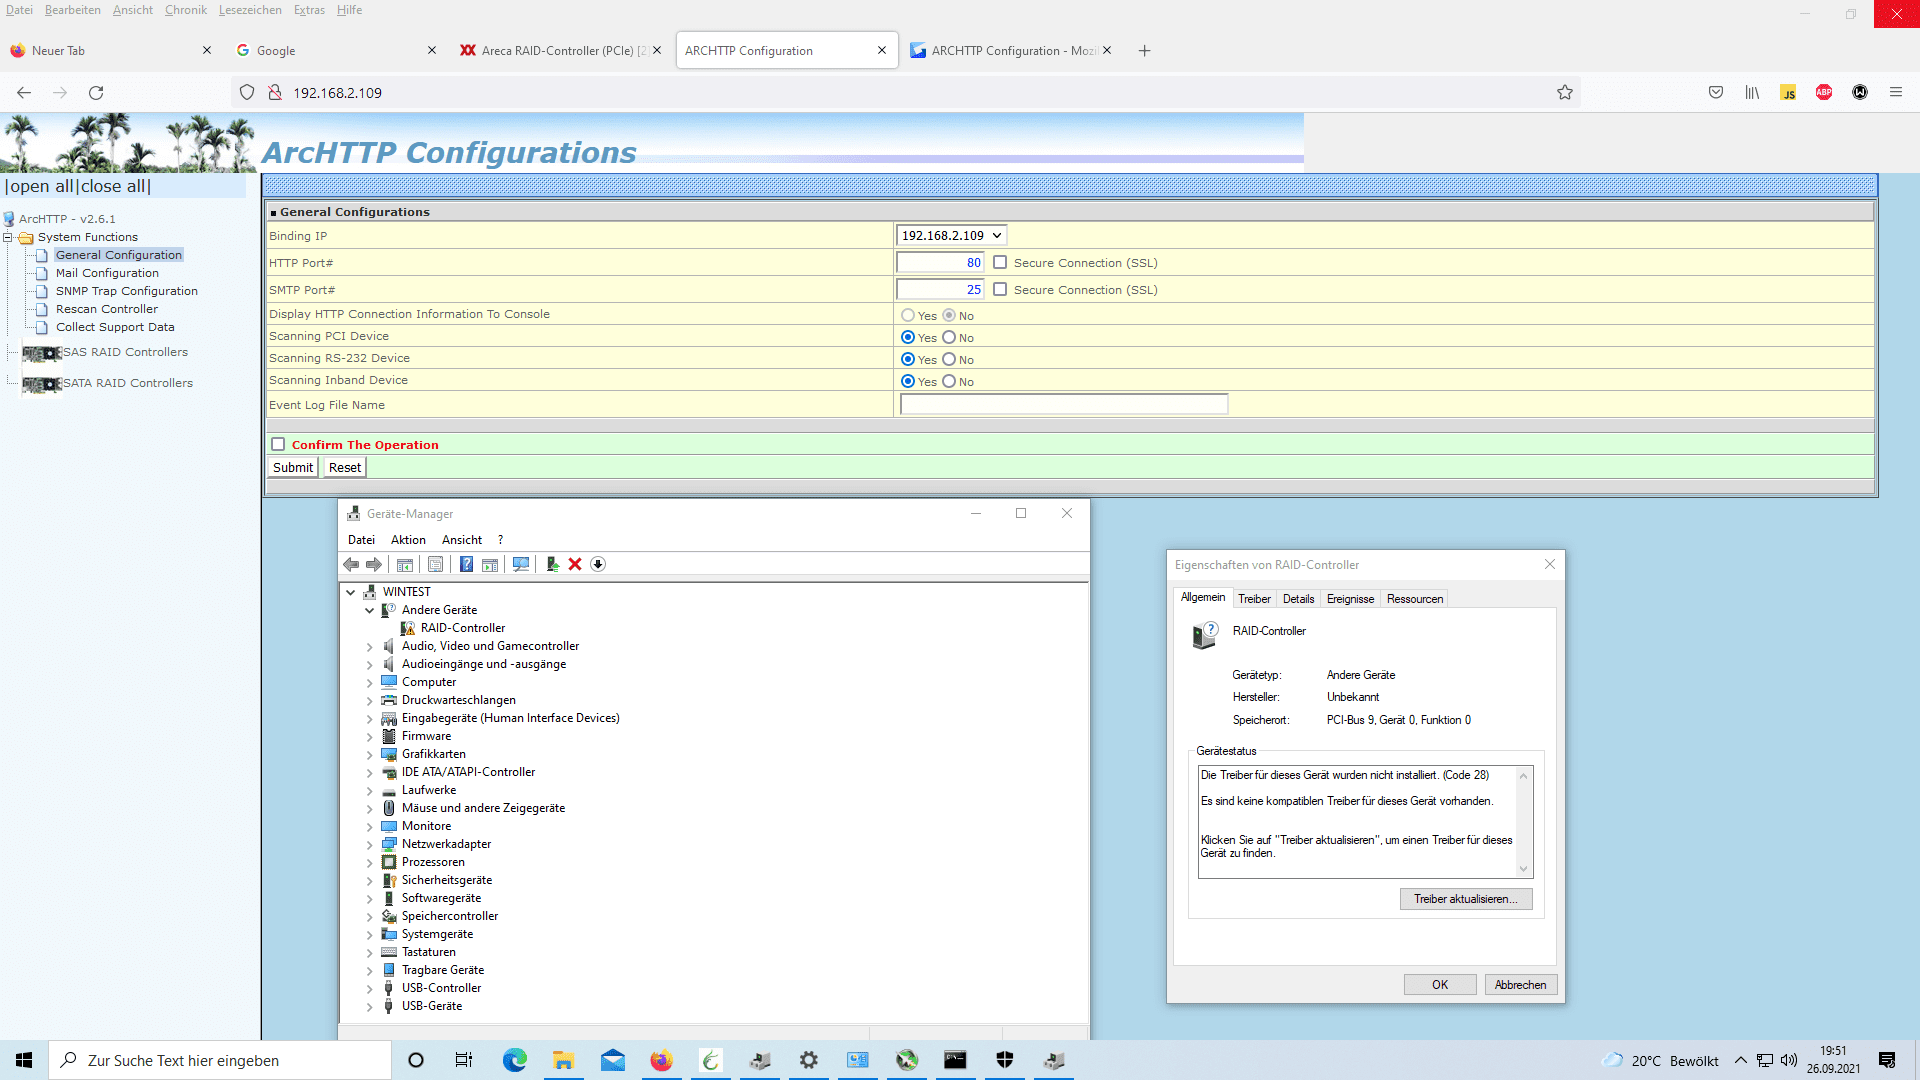This screenshot has height=1080, width=1920.
Task: Open Microsoft Edge from taskbar
Action: [514, 1060]
